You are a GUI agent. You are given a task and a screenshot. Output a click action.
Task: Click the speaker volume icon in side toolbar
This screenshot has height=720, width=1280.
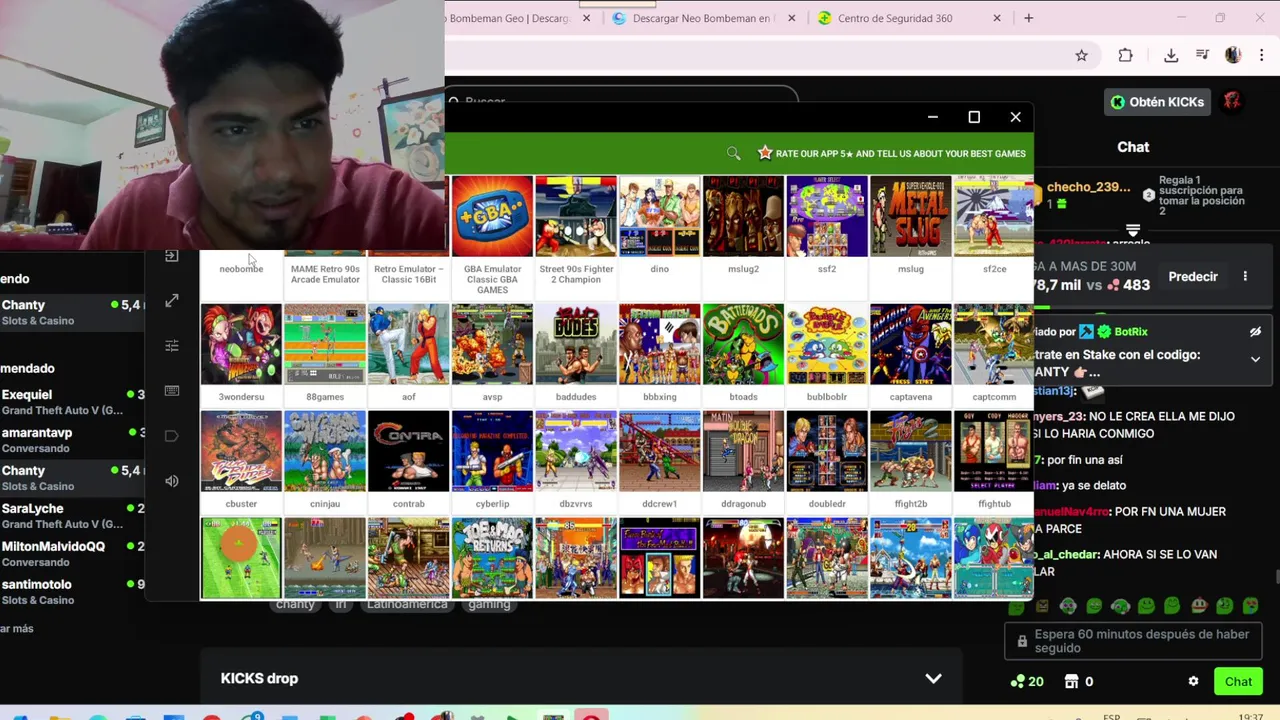coord(172,481)
